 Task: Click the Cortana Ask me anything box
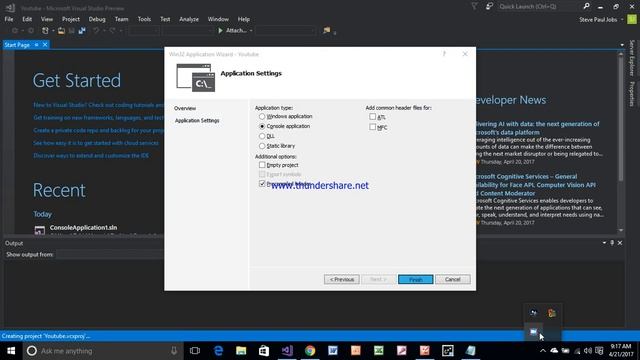(102, 351)
